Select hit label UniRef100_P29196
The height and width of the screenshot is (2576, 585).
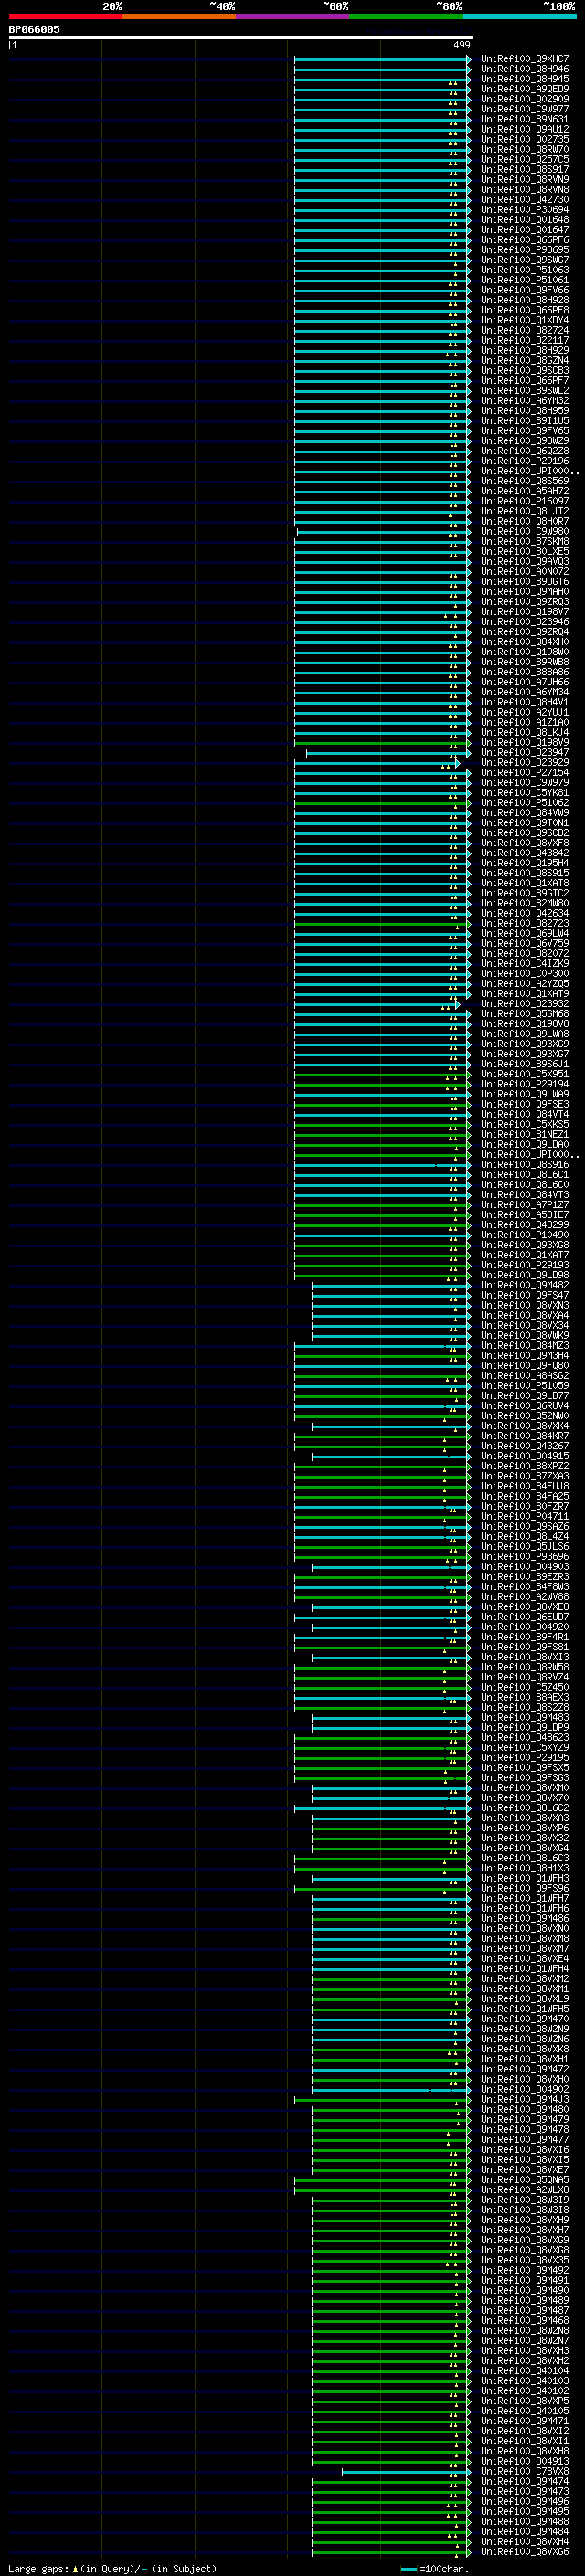tap(525, 461)
